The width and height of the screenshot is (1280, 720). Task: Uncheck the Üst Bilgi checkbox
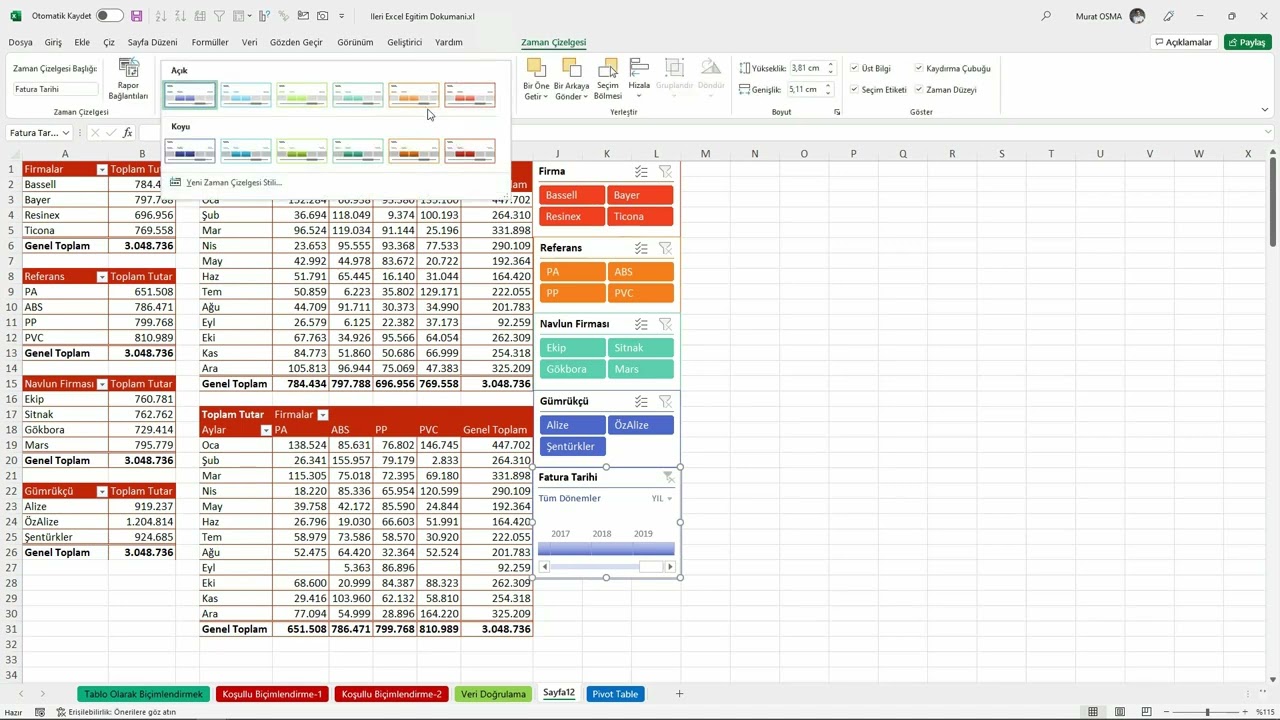coord(854,68)
